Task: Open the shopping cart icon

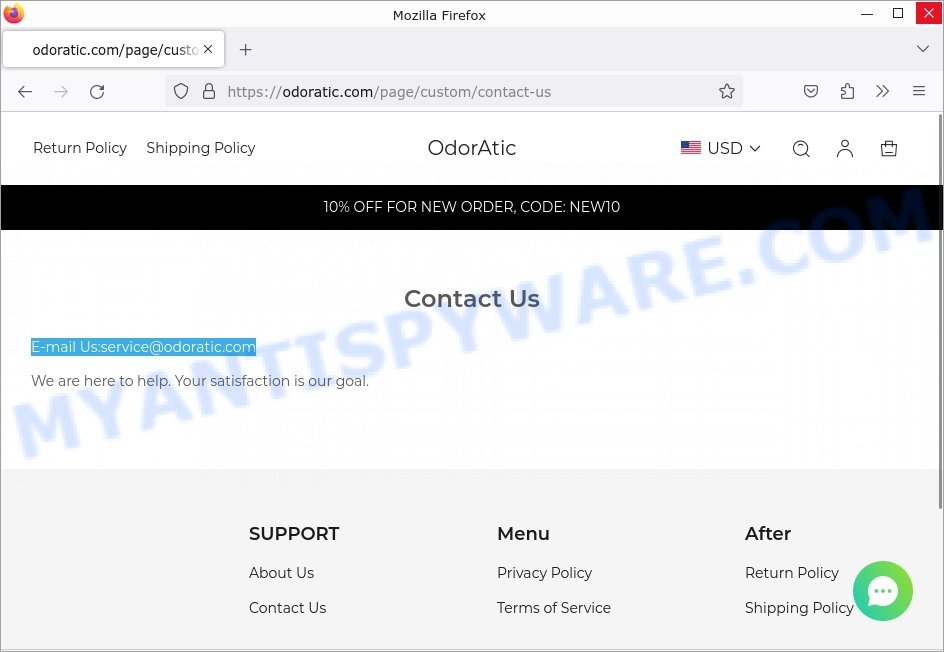Action: click(889, 149)
